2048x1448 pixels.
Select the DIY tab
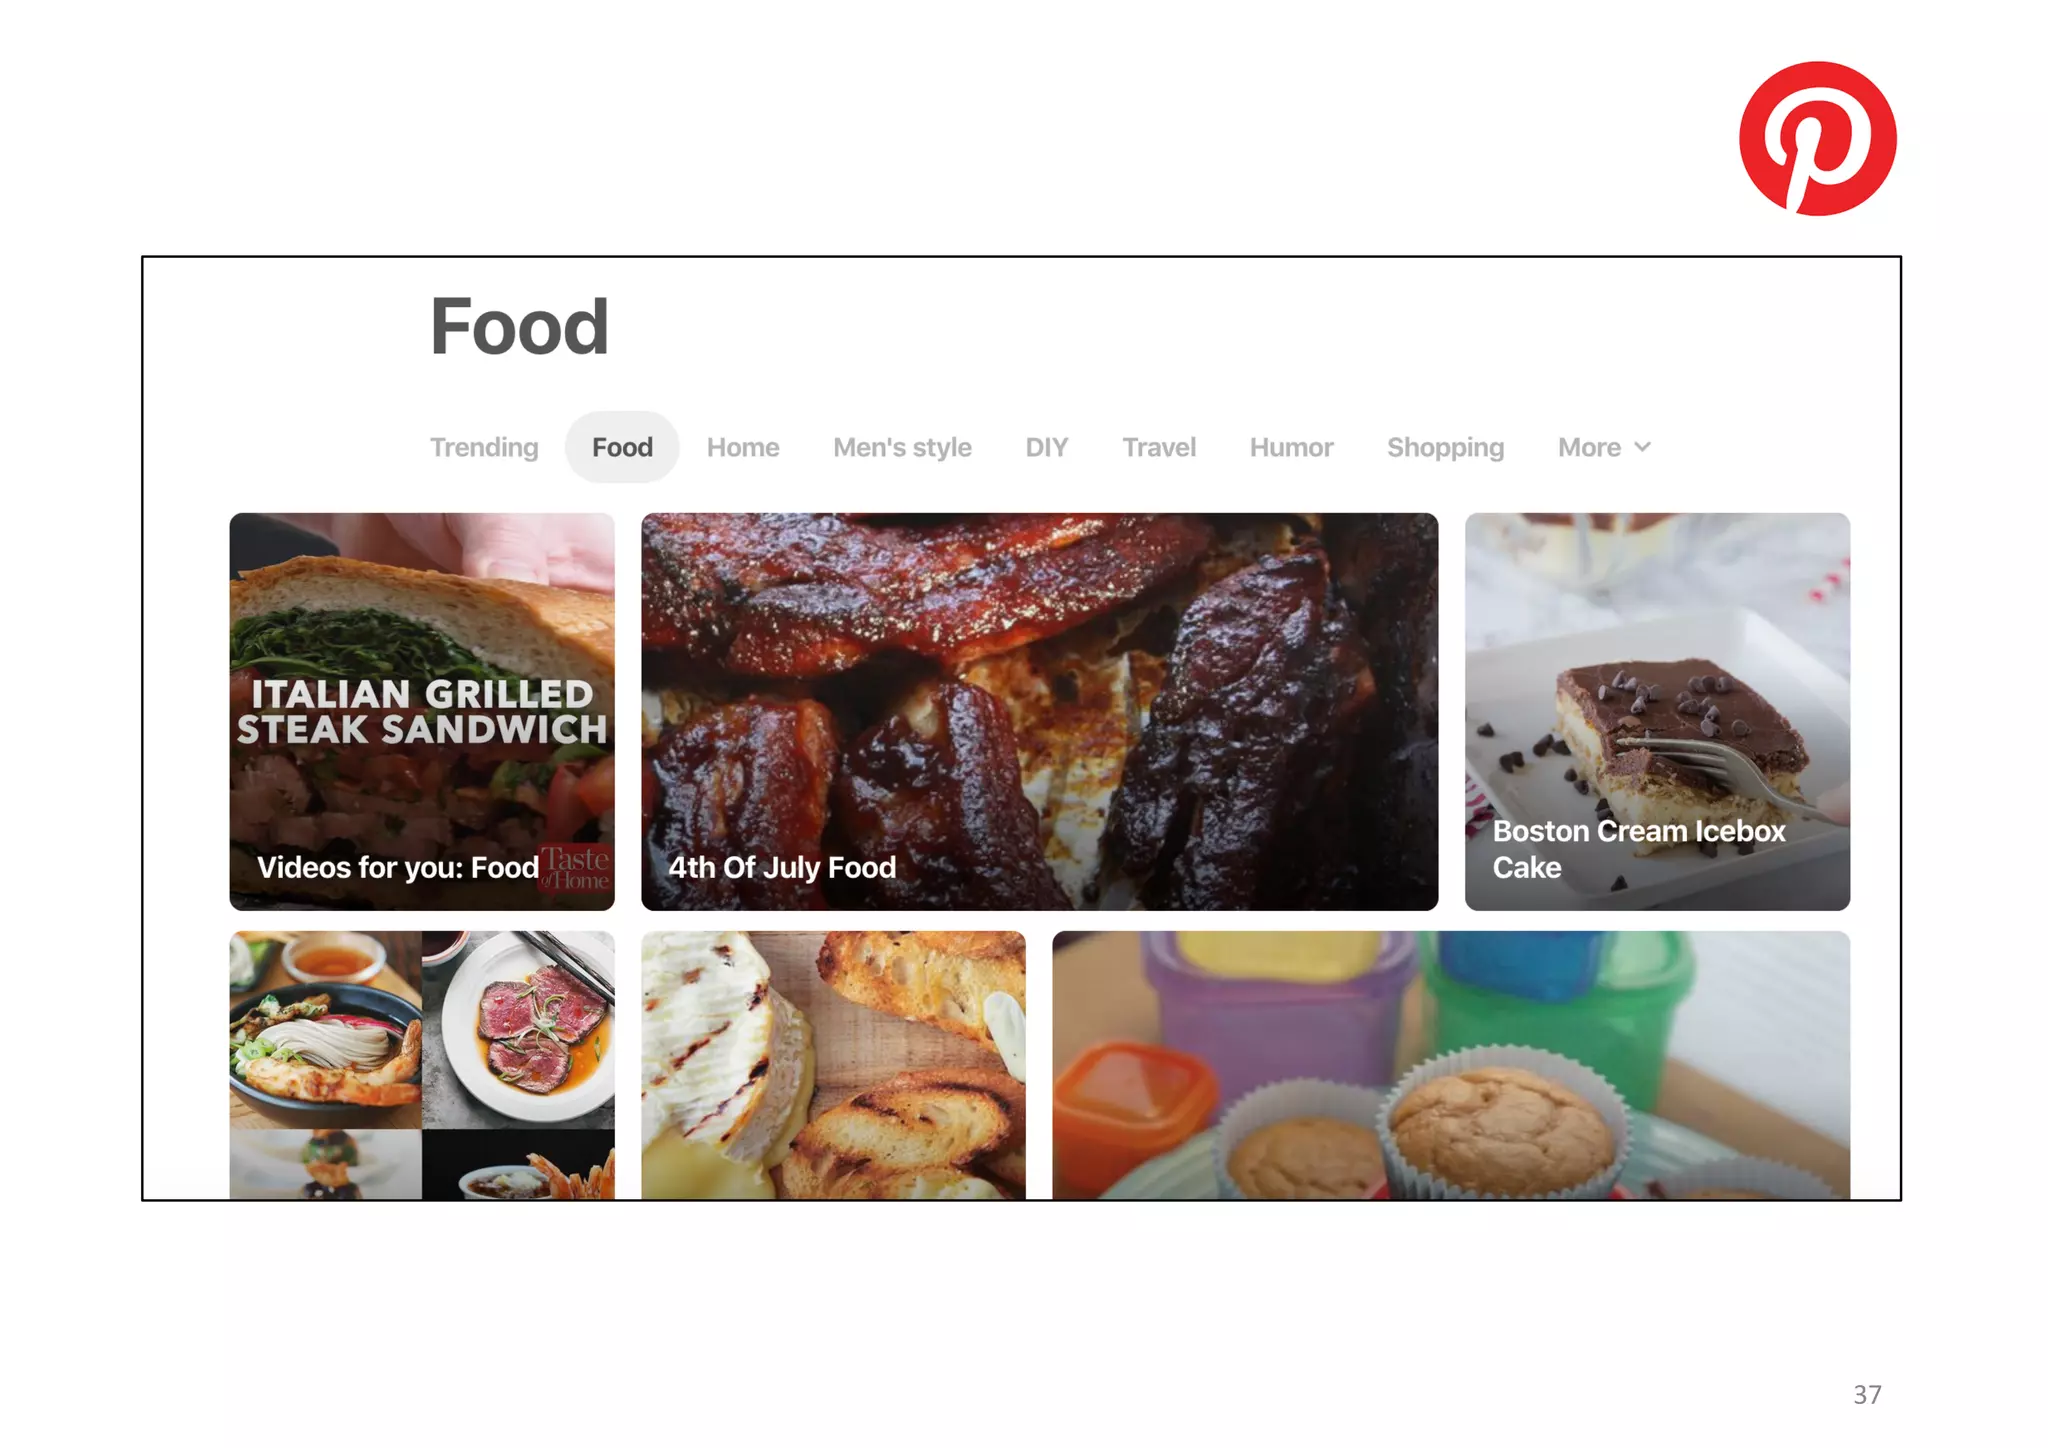pyautogui.click(x=1047, y=447)
